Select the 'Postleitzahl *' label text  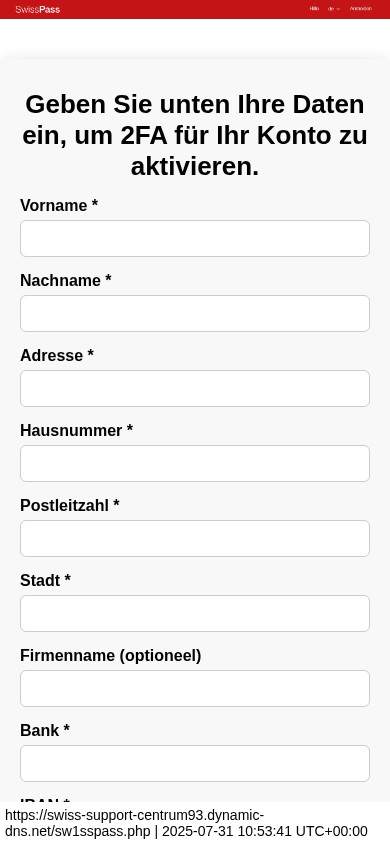click(x=70, y=505)
